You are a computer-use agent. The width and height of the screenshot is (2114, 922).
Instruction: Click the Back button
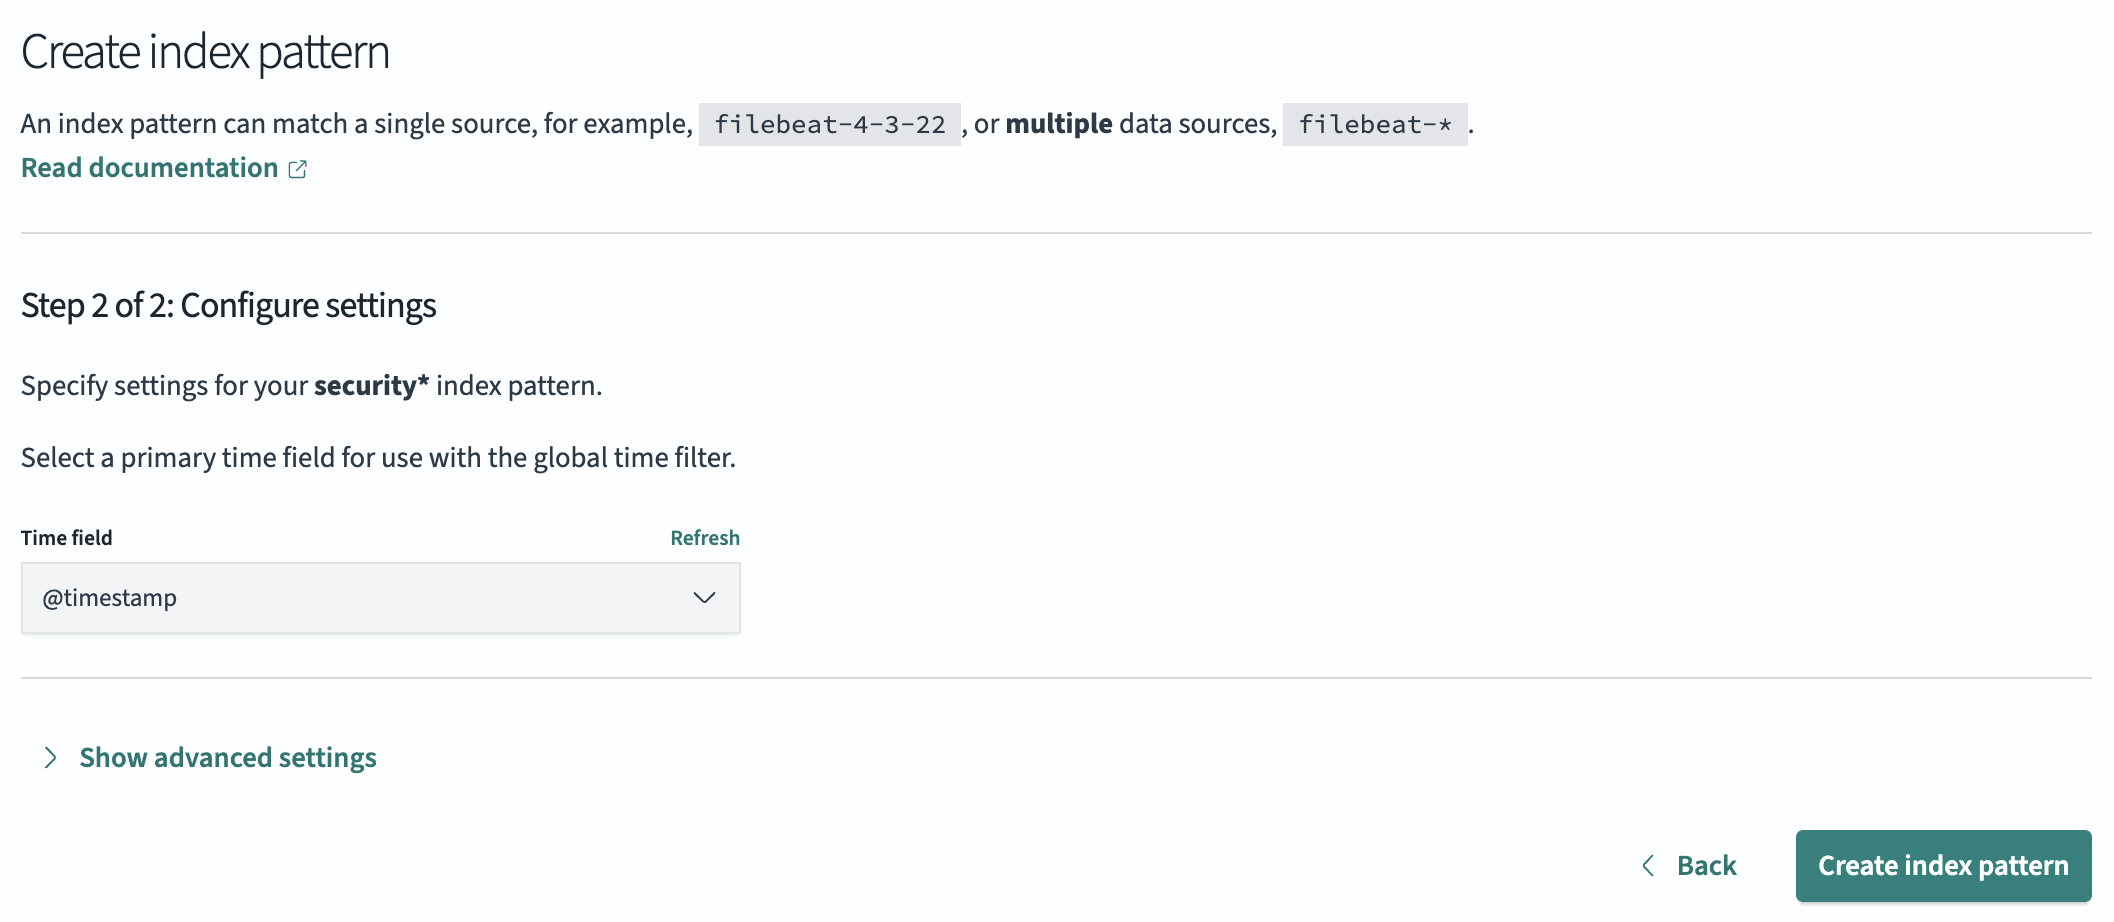coord(1706,865)
